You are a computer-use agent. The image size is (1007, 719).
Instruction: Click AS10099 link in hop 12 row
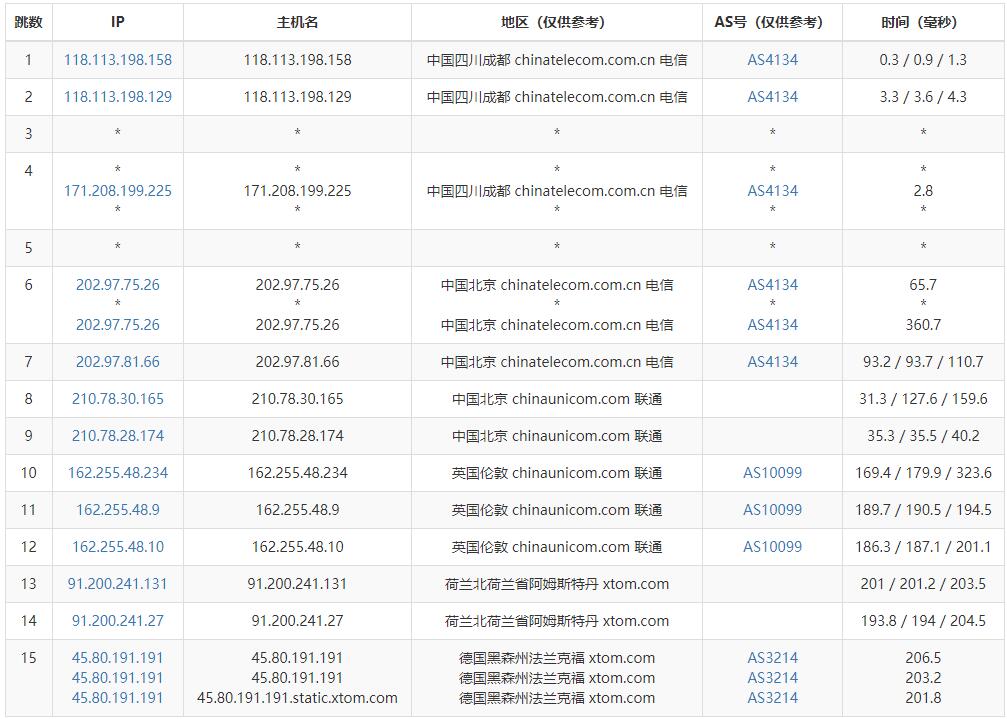[x=772, y=547]
